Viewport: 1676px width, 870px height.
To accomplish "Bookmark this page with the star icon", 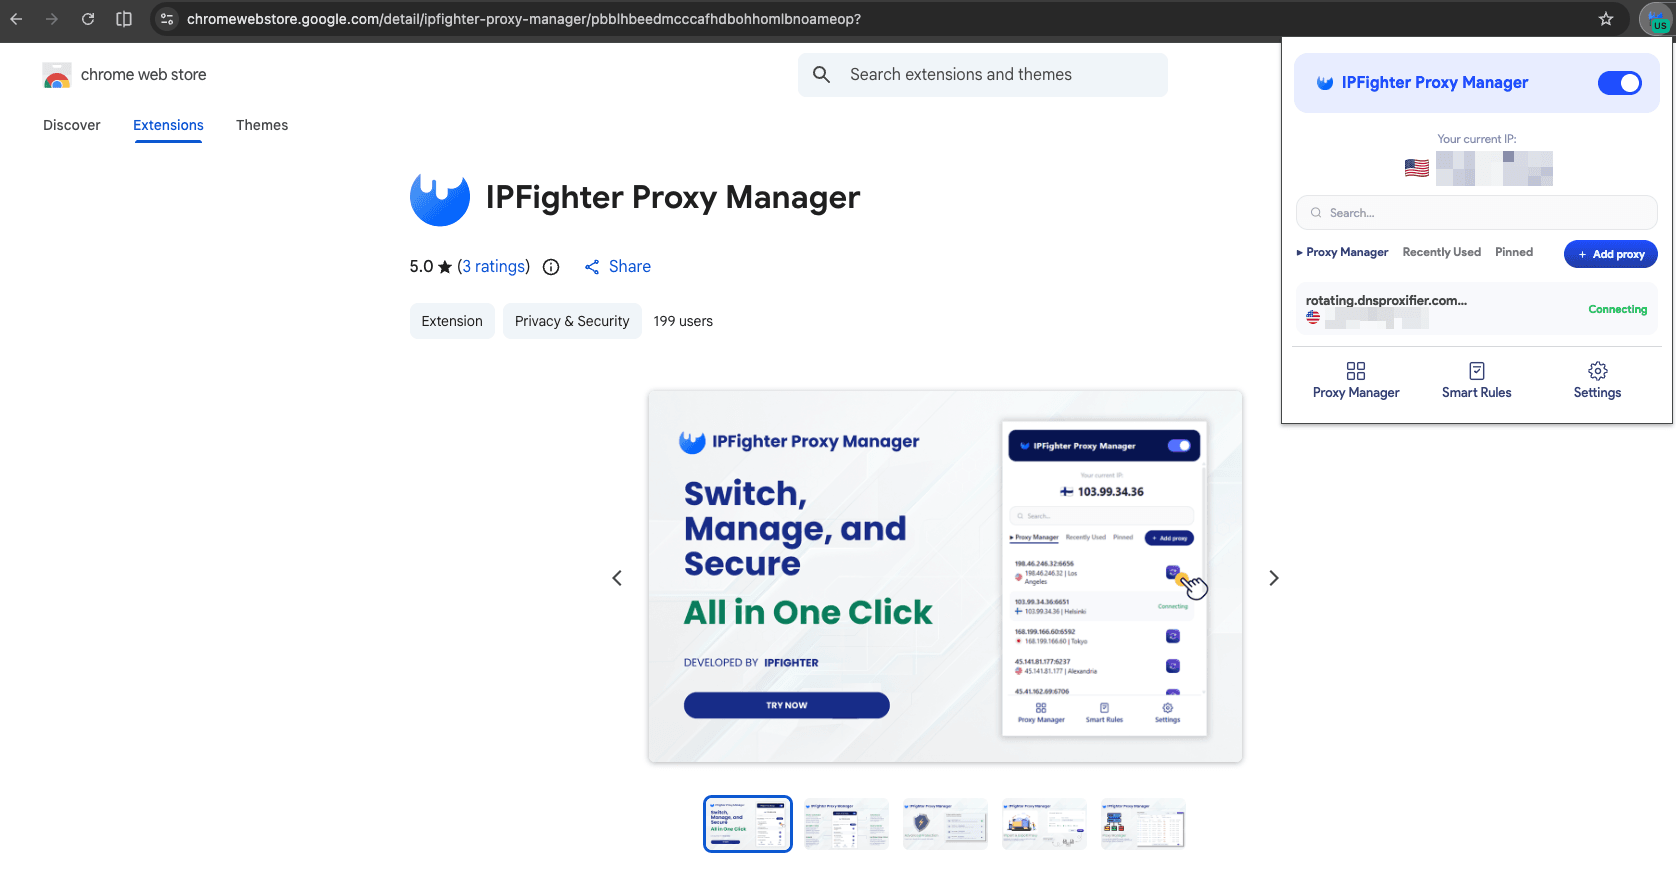I will [1606, 19].
